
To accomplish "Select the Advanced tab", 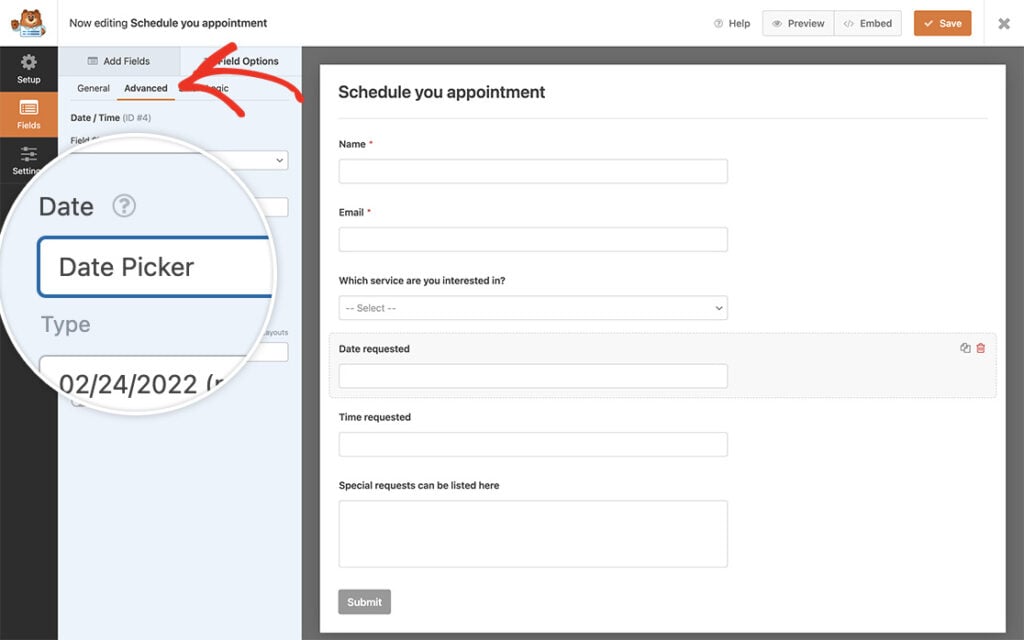I will coord(146,88).
